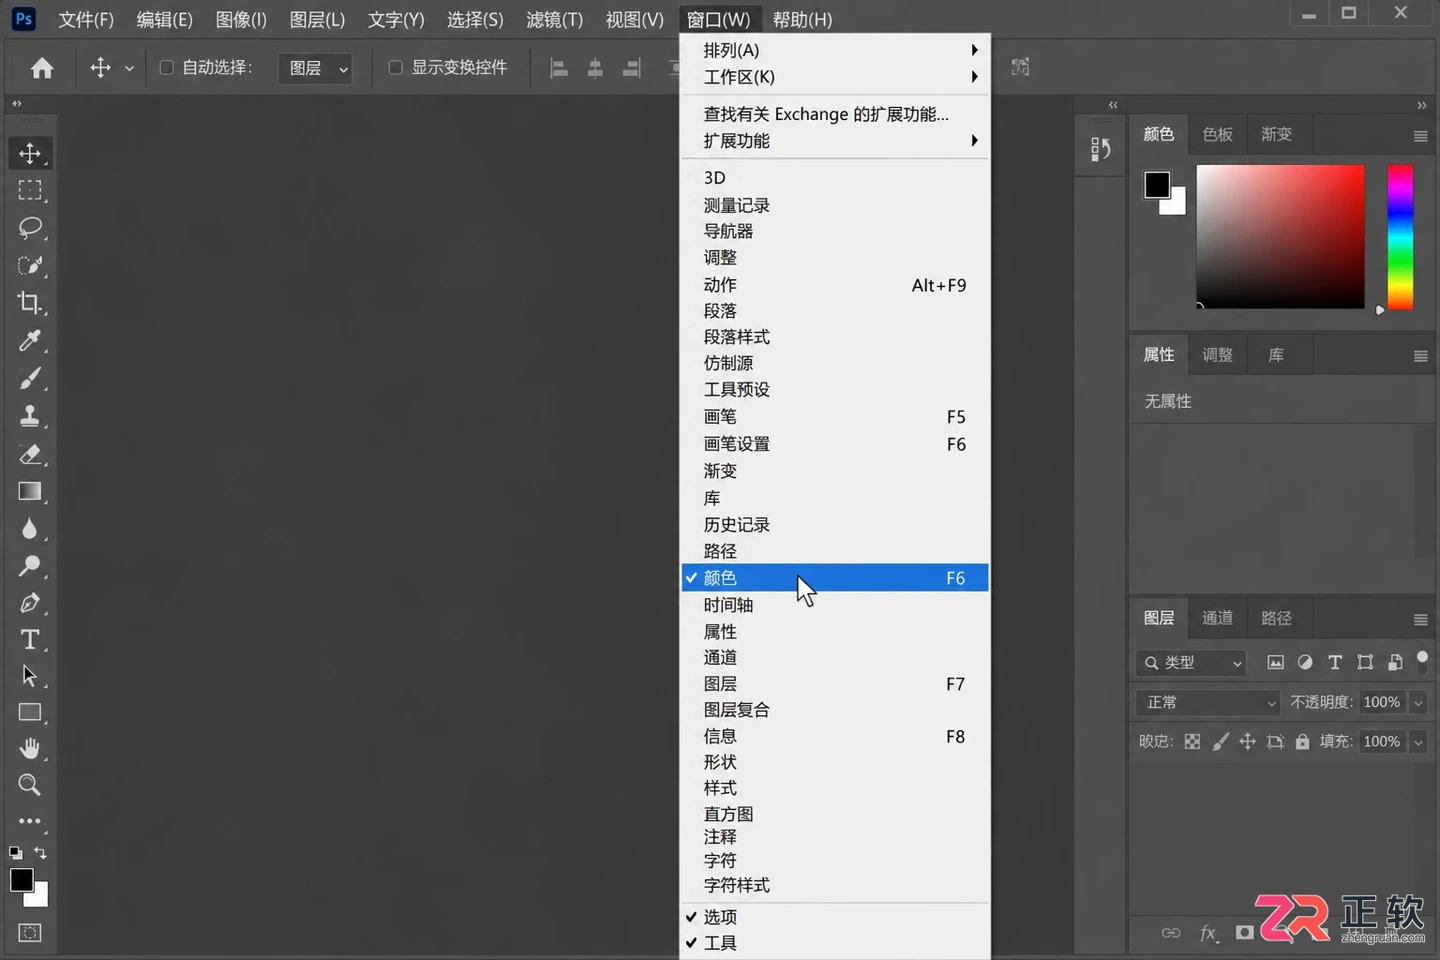
Task: Open the Layers panel flyout menu
Action: click(1420, 620)
